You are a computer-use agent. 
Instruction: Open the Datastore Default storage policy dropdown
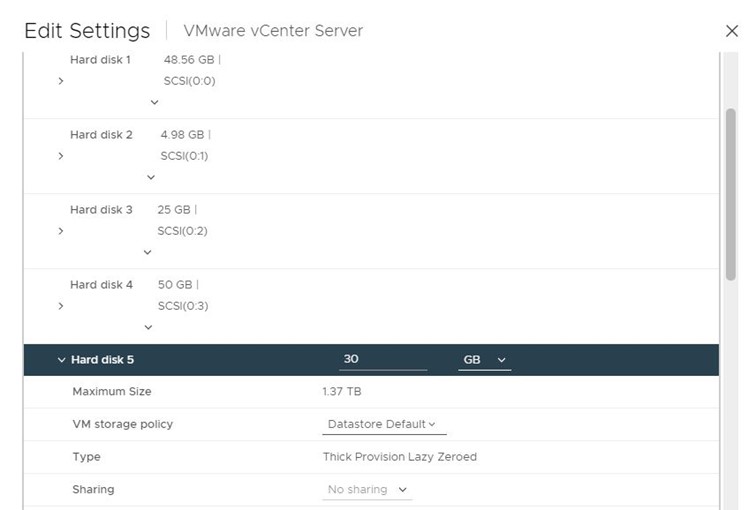[x=384, y=424]
